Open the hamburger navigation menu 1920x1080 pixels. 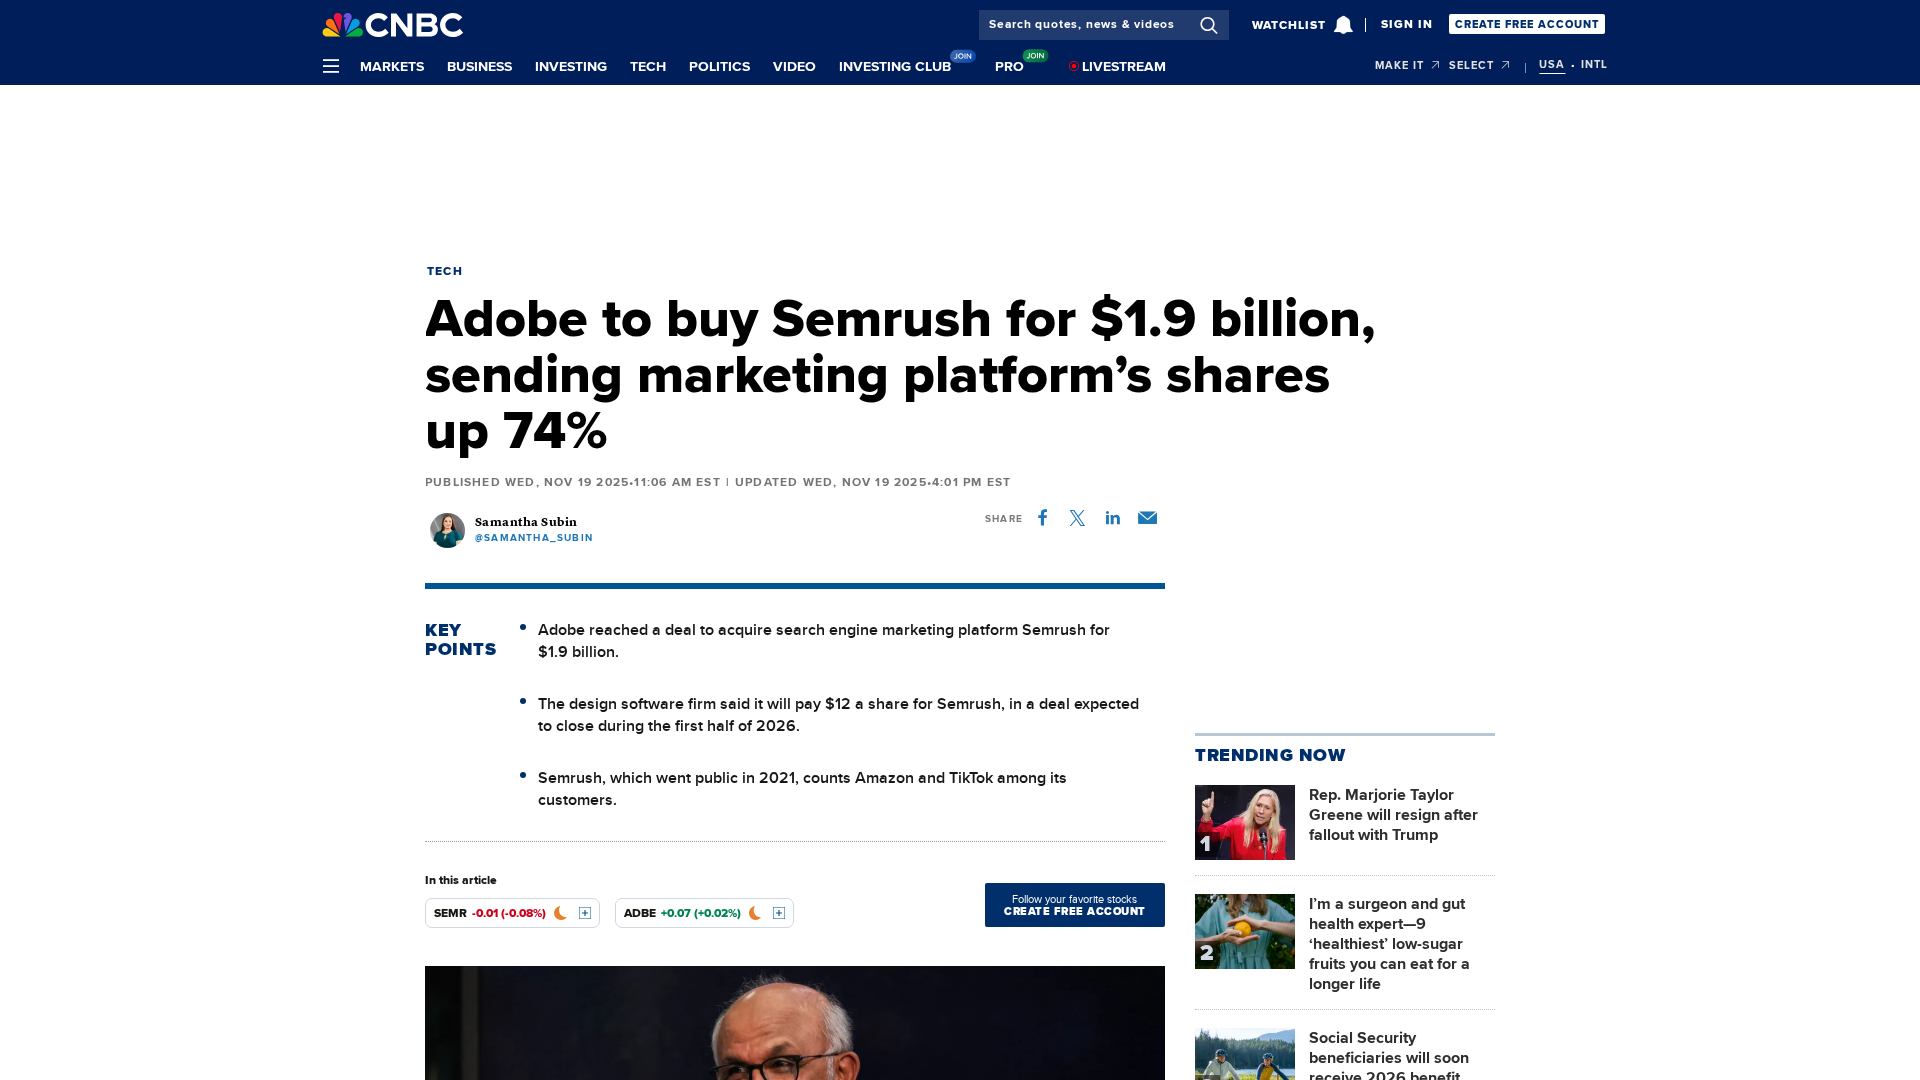(331, 66)
